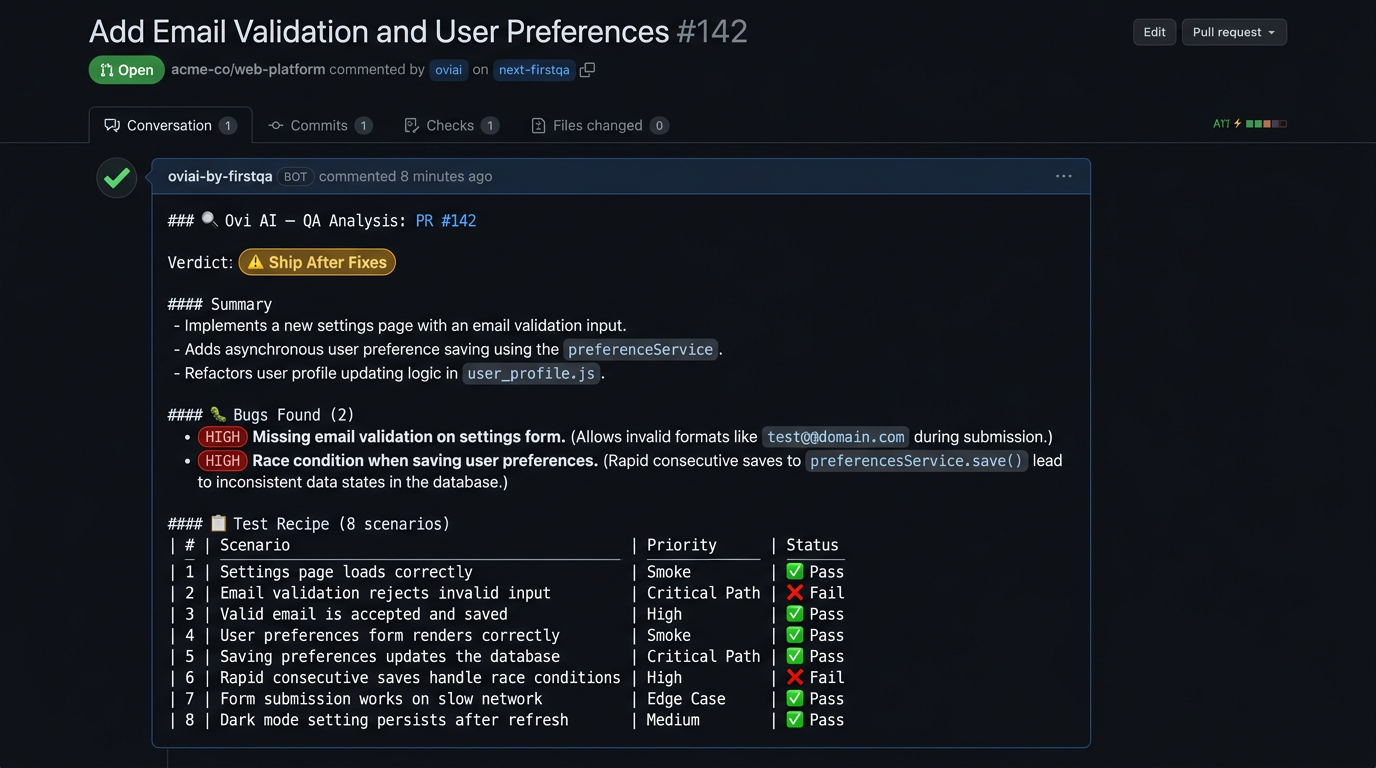Click the Files changed file icon
The image size is (1376, 768).
coord(537,125)
